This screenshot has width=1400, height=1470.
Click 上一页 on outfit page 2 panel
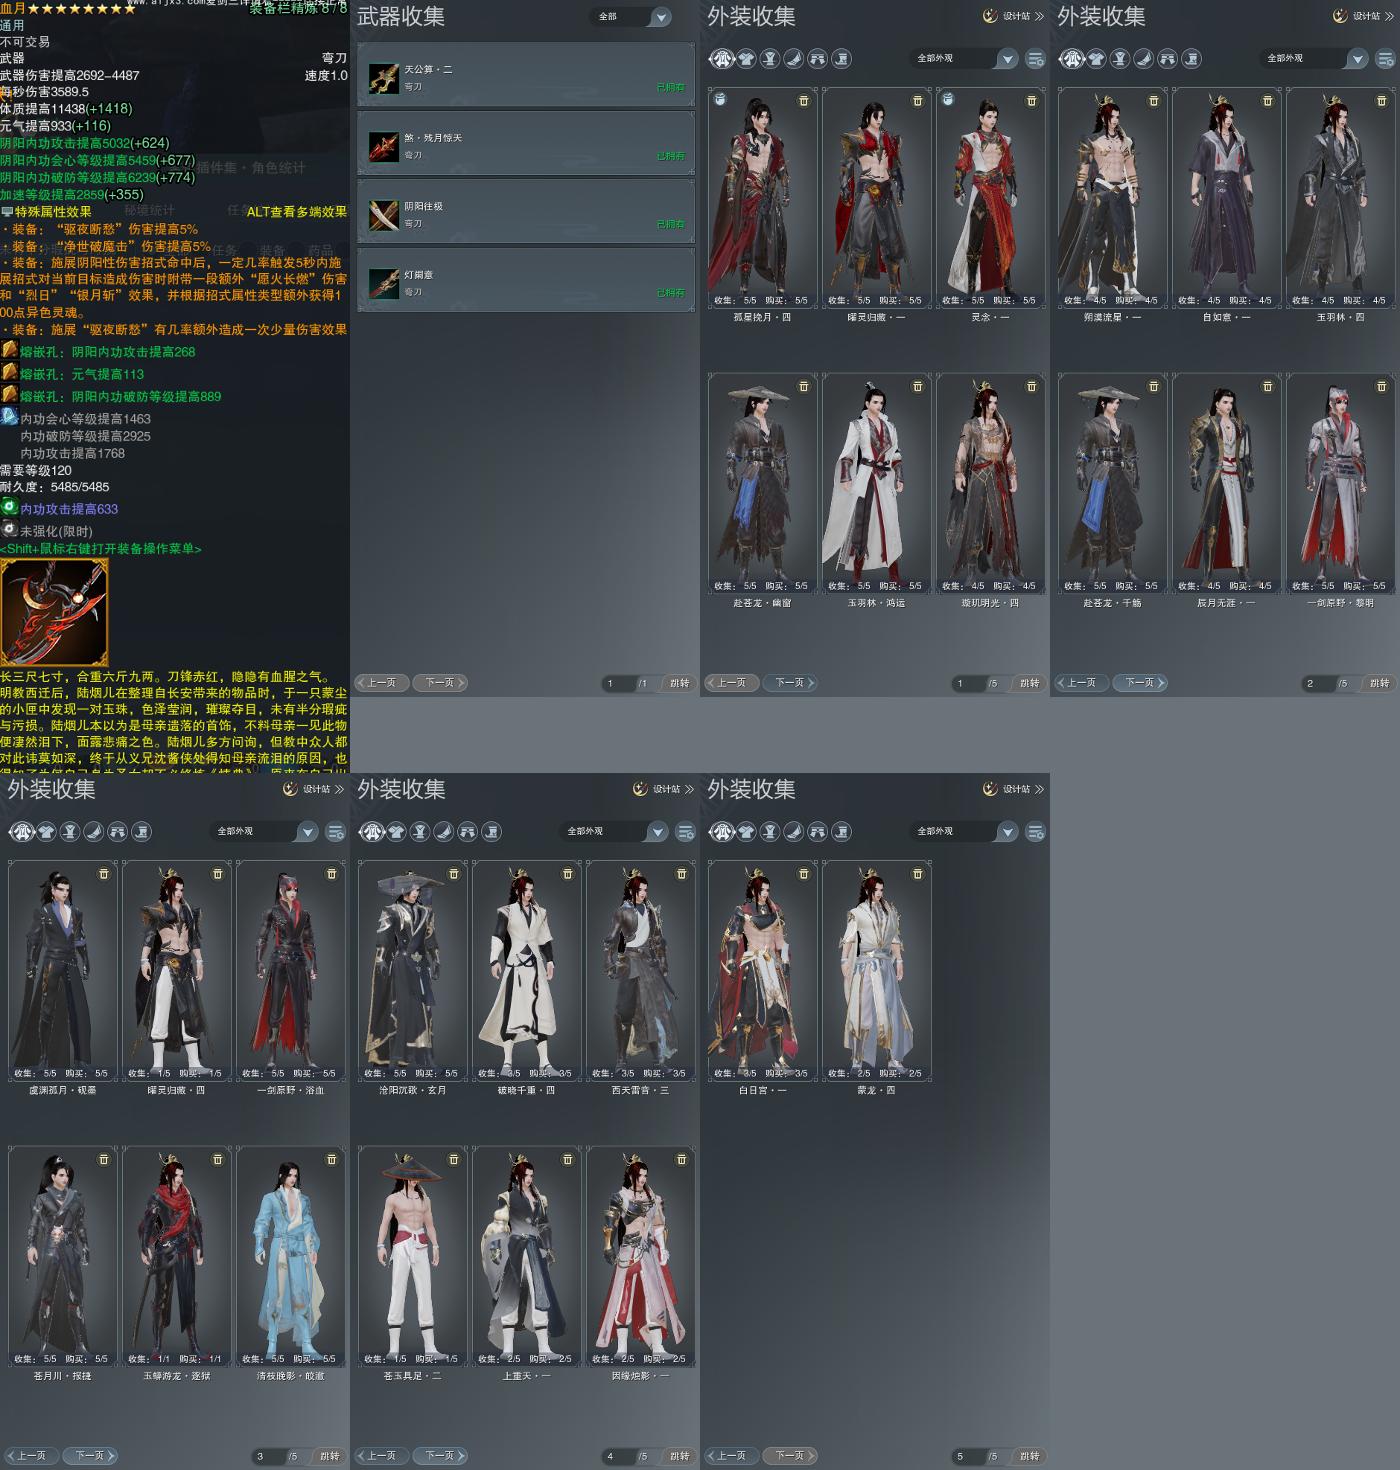coord(1081,683)
